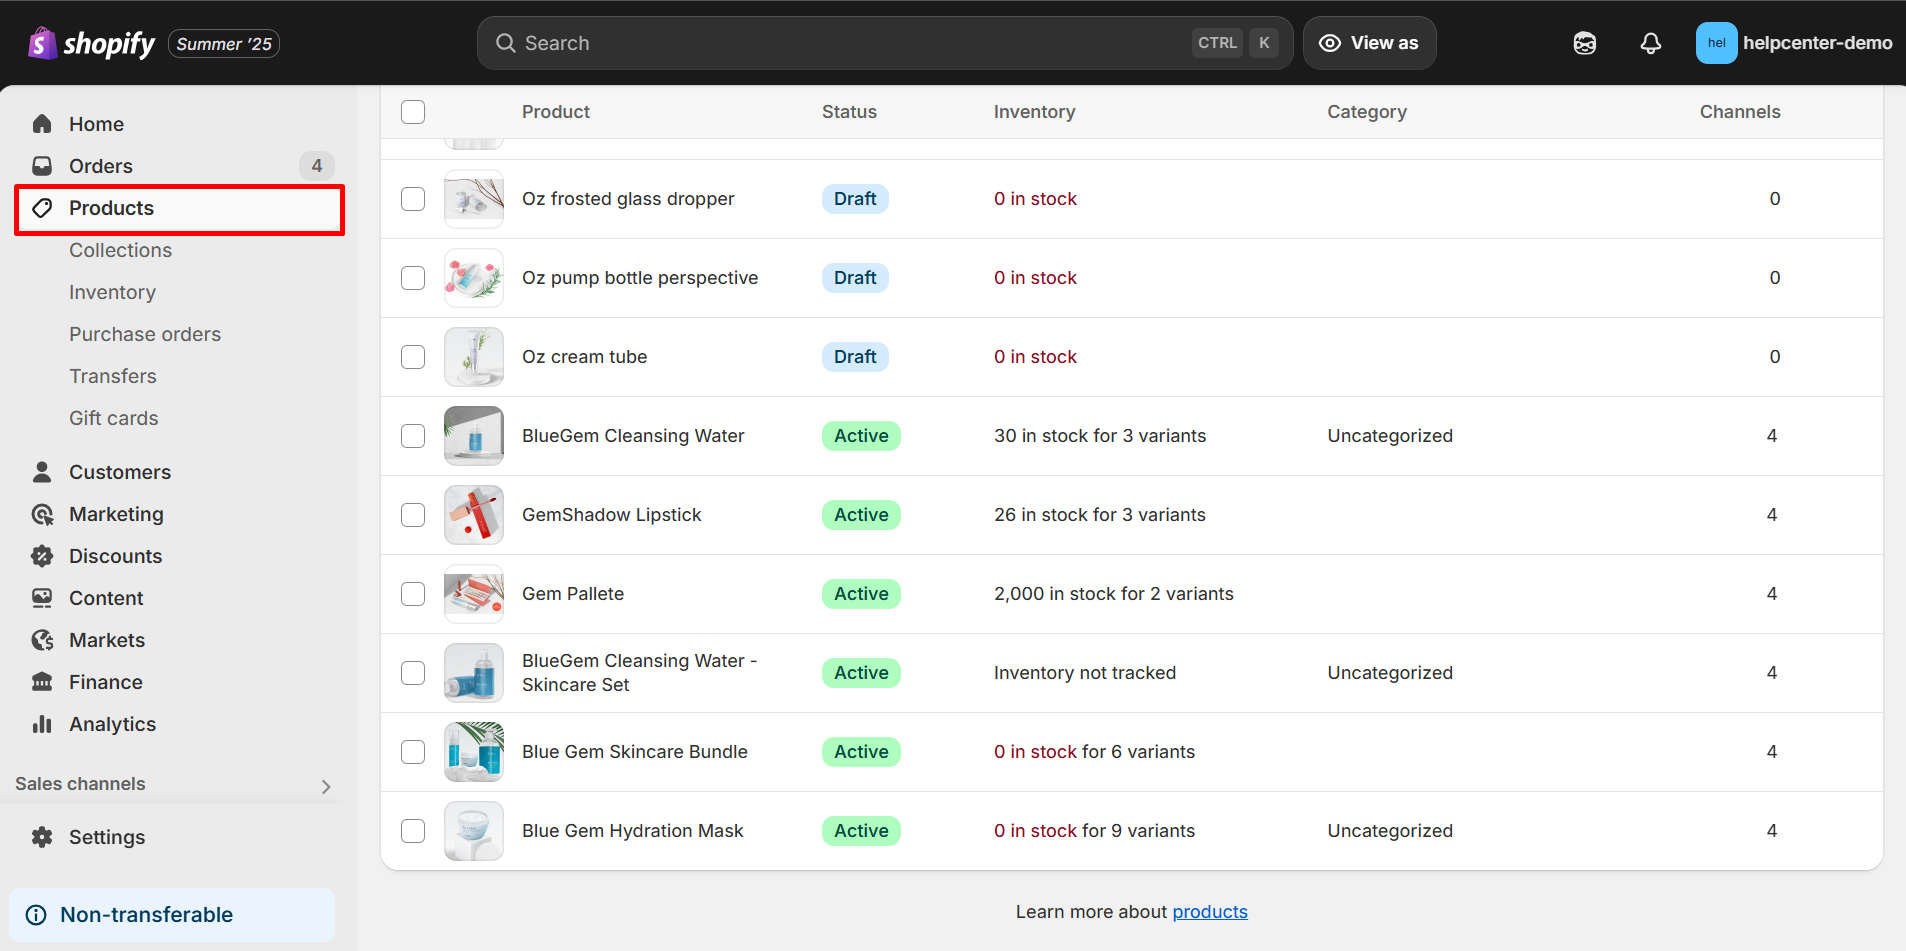Check the Gem Pallete row checkbox
The height and width of the screenshot is (951, 1906).
[x=413, y=594]
